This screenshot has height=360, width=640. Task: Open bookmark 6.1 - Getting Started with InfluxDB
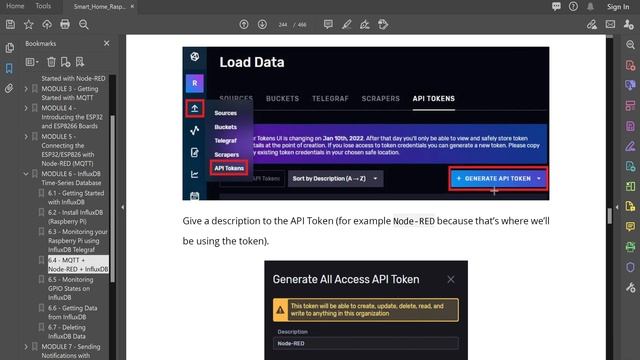[x=76, y=198]
